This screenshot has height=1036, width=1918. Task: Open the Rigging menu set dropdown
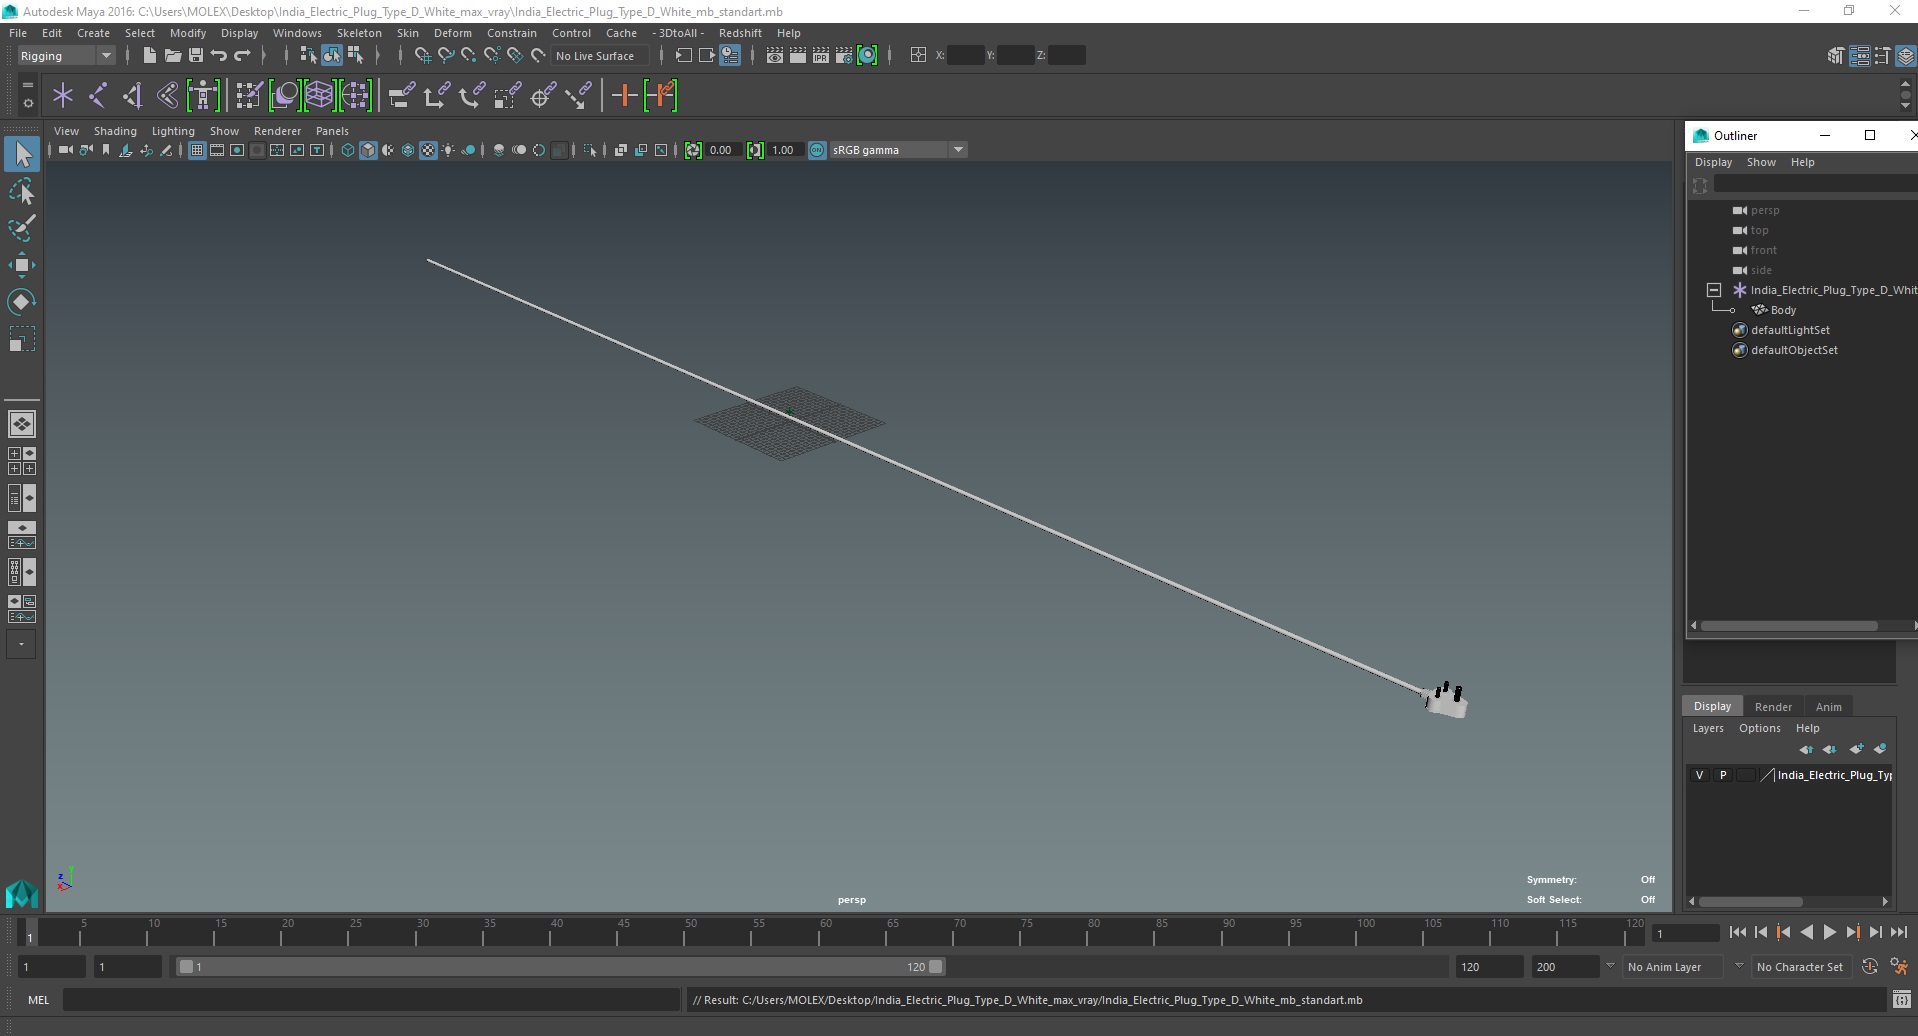pyautogui.click(x=66, y=56)
